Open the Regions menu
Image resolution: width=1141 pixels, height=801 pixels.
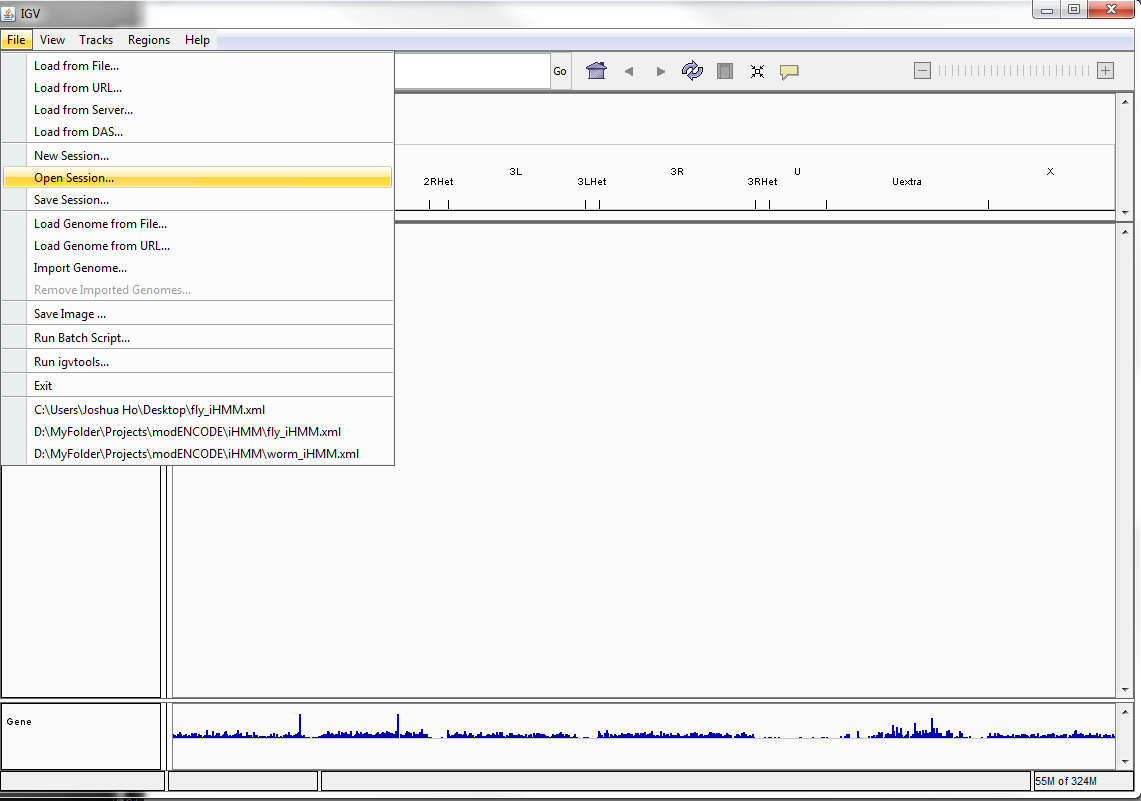(x=149, y=40)
